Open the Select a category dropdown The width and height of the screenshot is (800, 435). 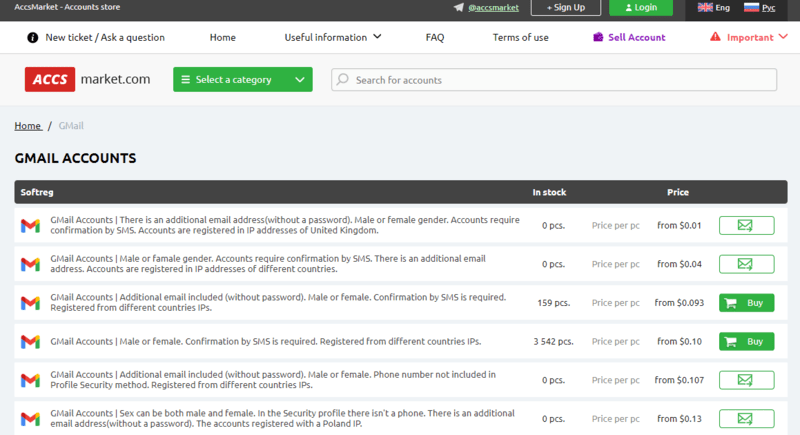click(243, 80)
